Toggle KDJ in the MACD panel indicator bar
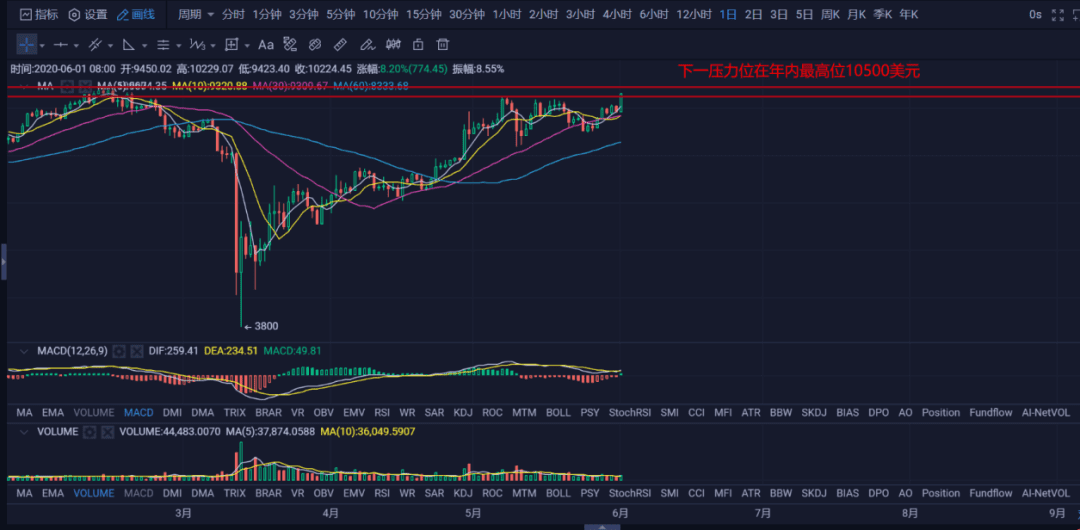The height and width of the screenshot is (530, 1080). (x=463, y=413)
